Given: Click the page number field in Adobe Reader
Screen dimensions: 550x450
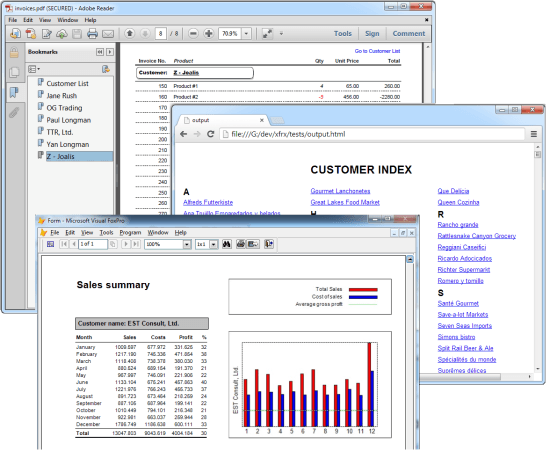Looking at the screenshot, I should 160,34.
